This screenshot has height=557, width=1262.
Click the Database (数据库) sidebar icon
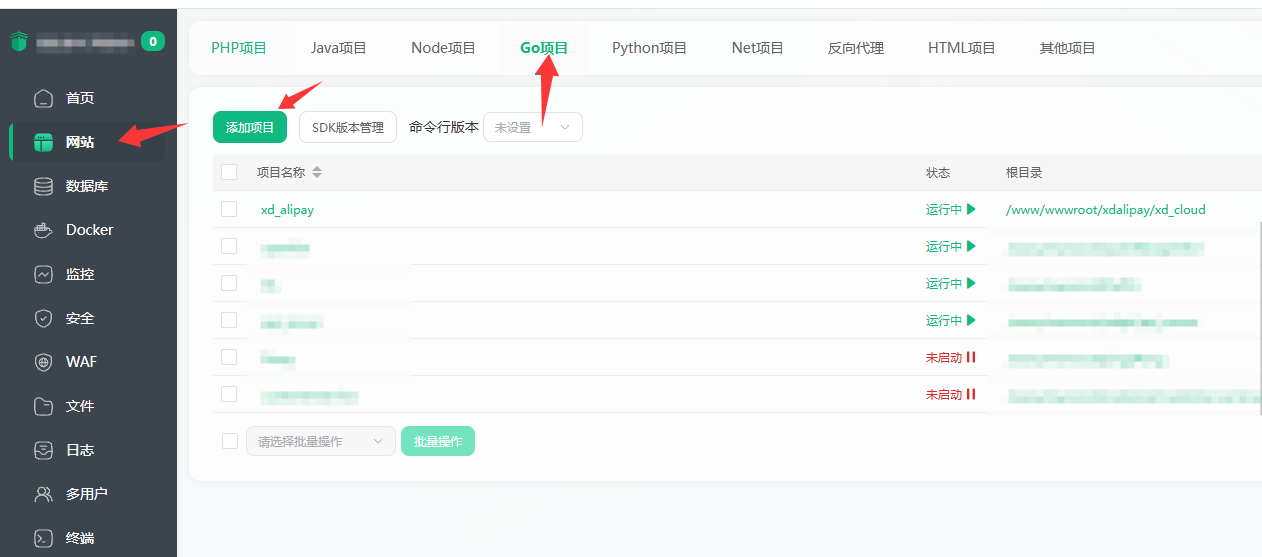click(43, 186)
